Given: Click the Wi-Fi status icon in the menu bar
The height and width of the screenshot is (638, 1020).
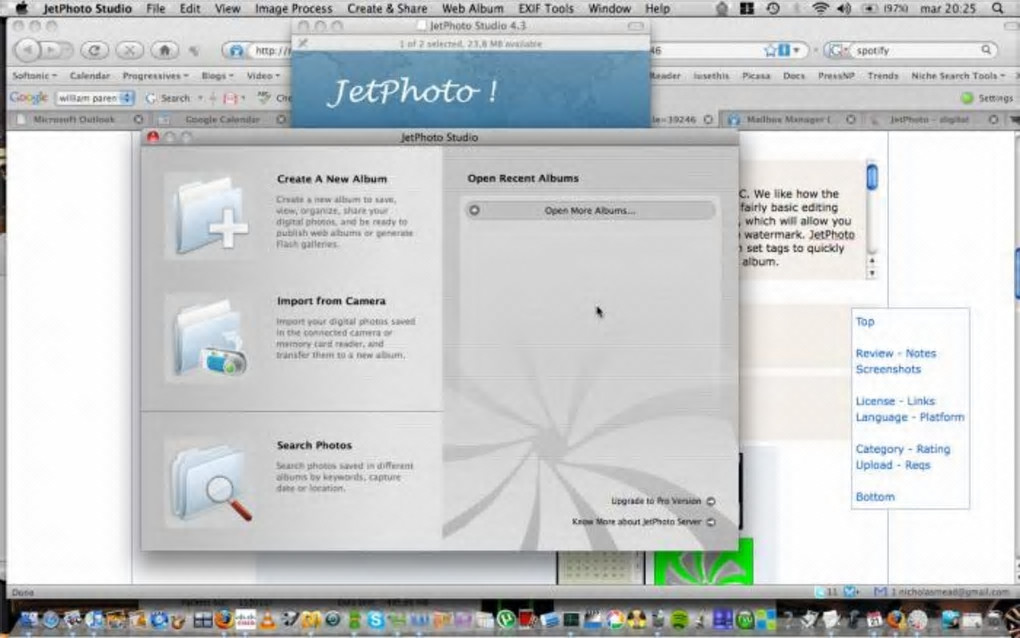Looking at the screenshot, I should [820, 8].
